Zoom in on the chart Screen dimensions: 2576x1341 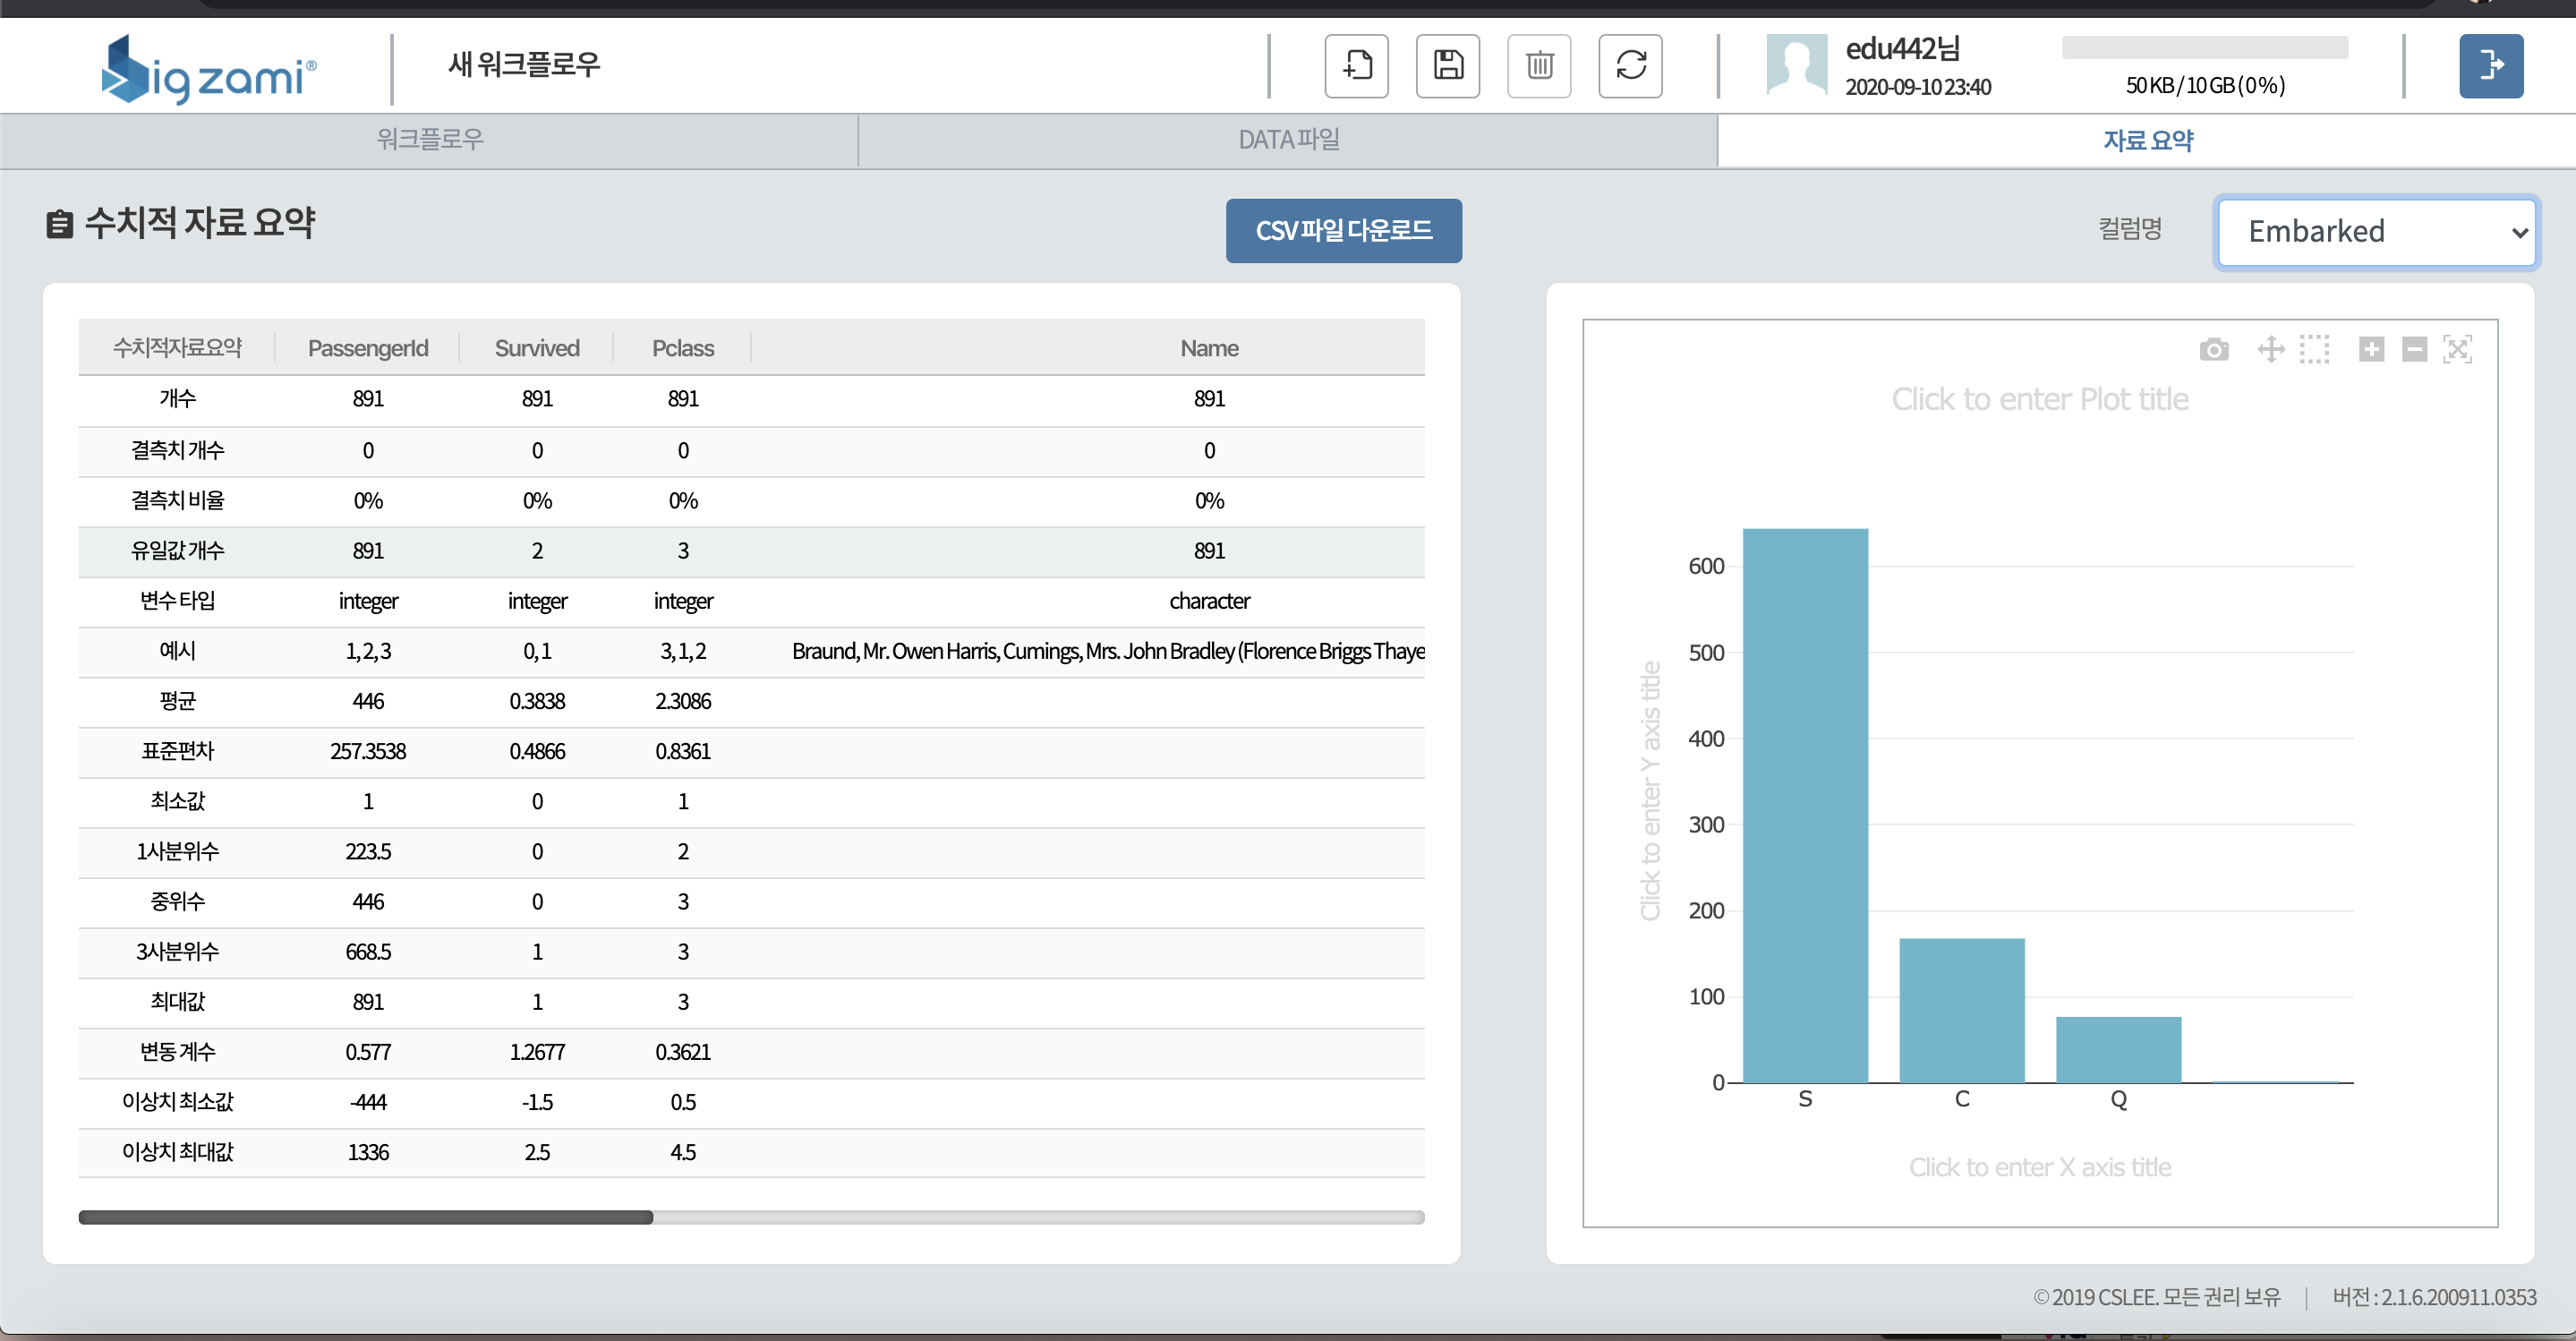pyautogui.click(x=2371, y=349)
